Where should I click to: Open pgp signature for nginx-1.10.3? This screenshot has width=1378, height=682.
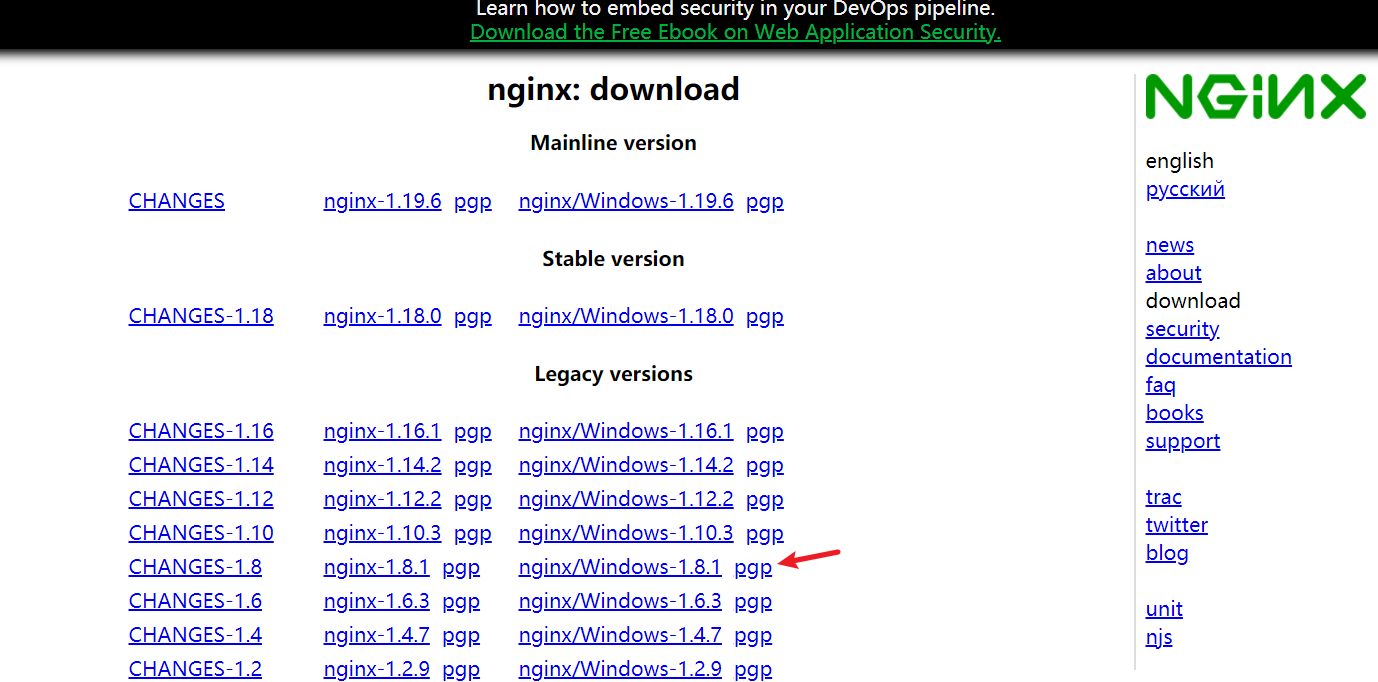click(473, 534)
